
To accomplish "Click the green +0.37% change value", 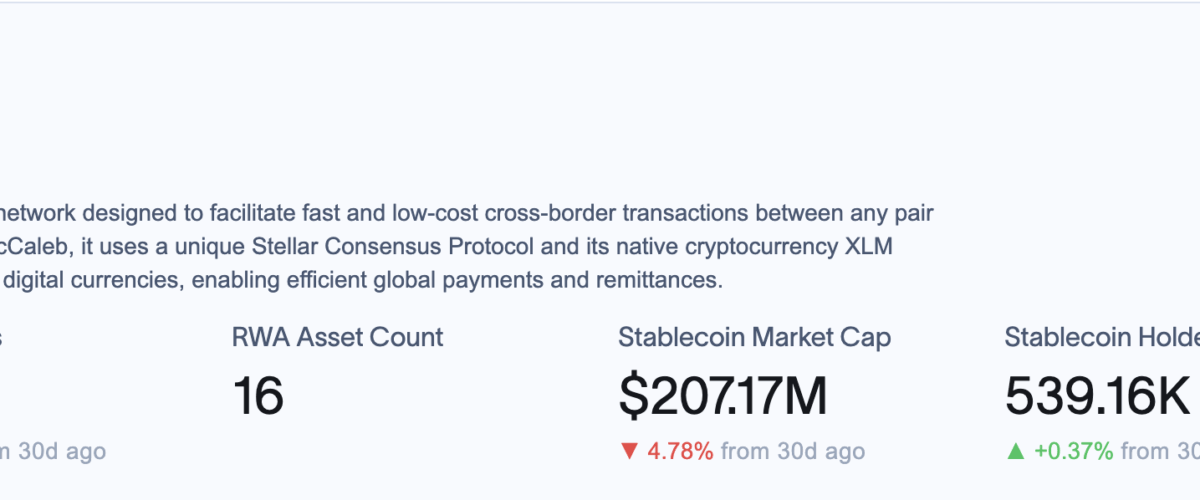I will point(1073,451).
